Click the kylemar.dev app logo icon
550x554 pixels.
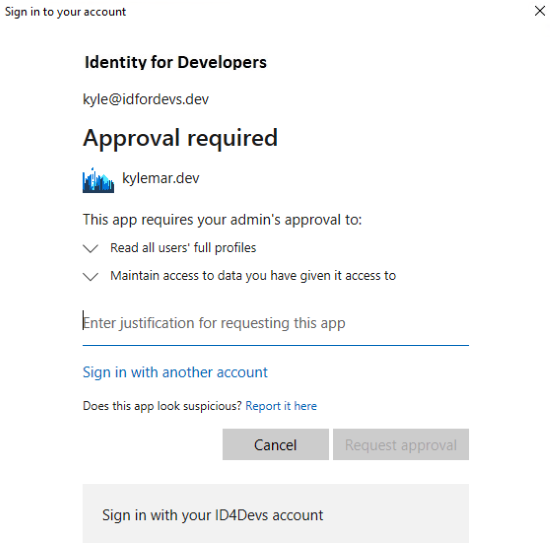tap(98, 180)
